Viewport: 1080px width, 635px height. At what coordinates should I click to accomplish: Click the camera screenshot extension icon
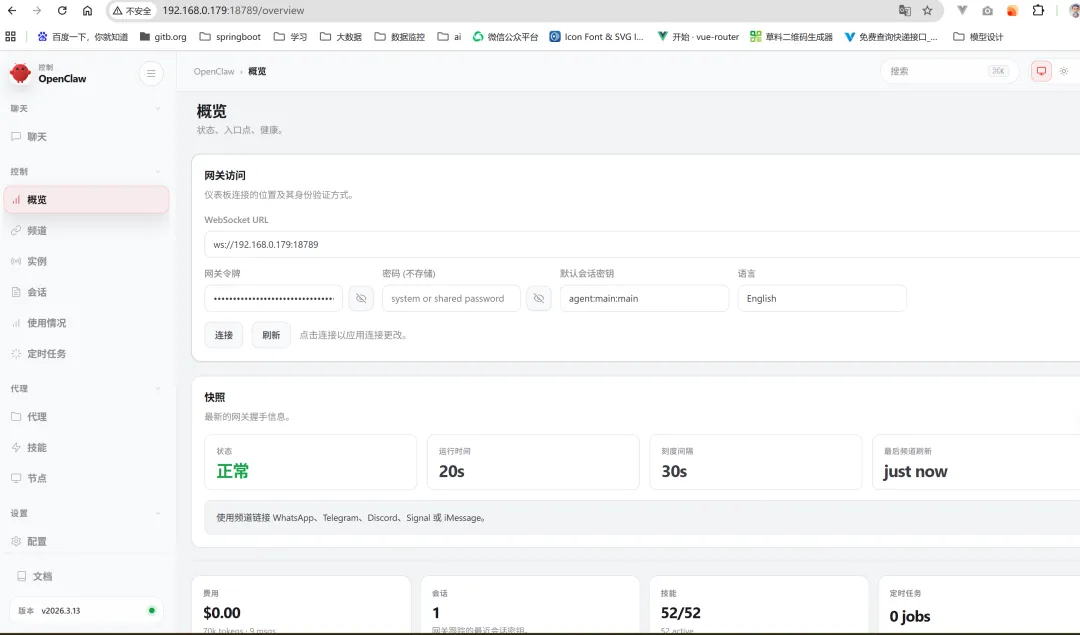click(x=987, y=10)
